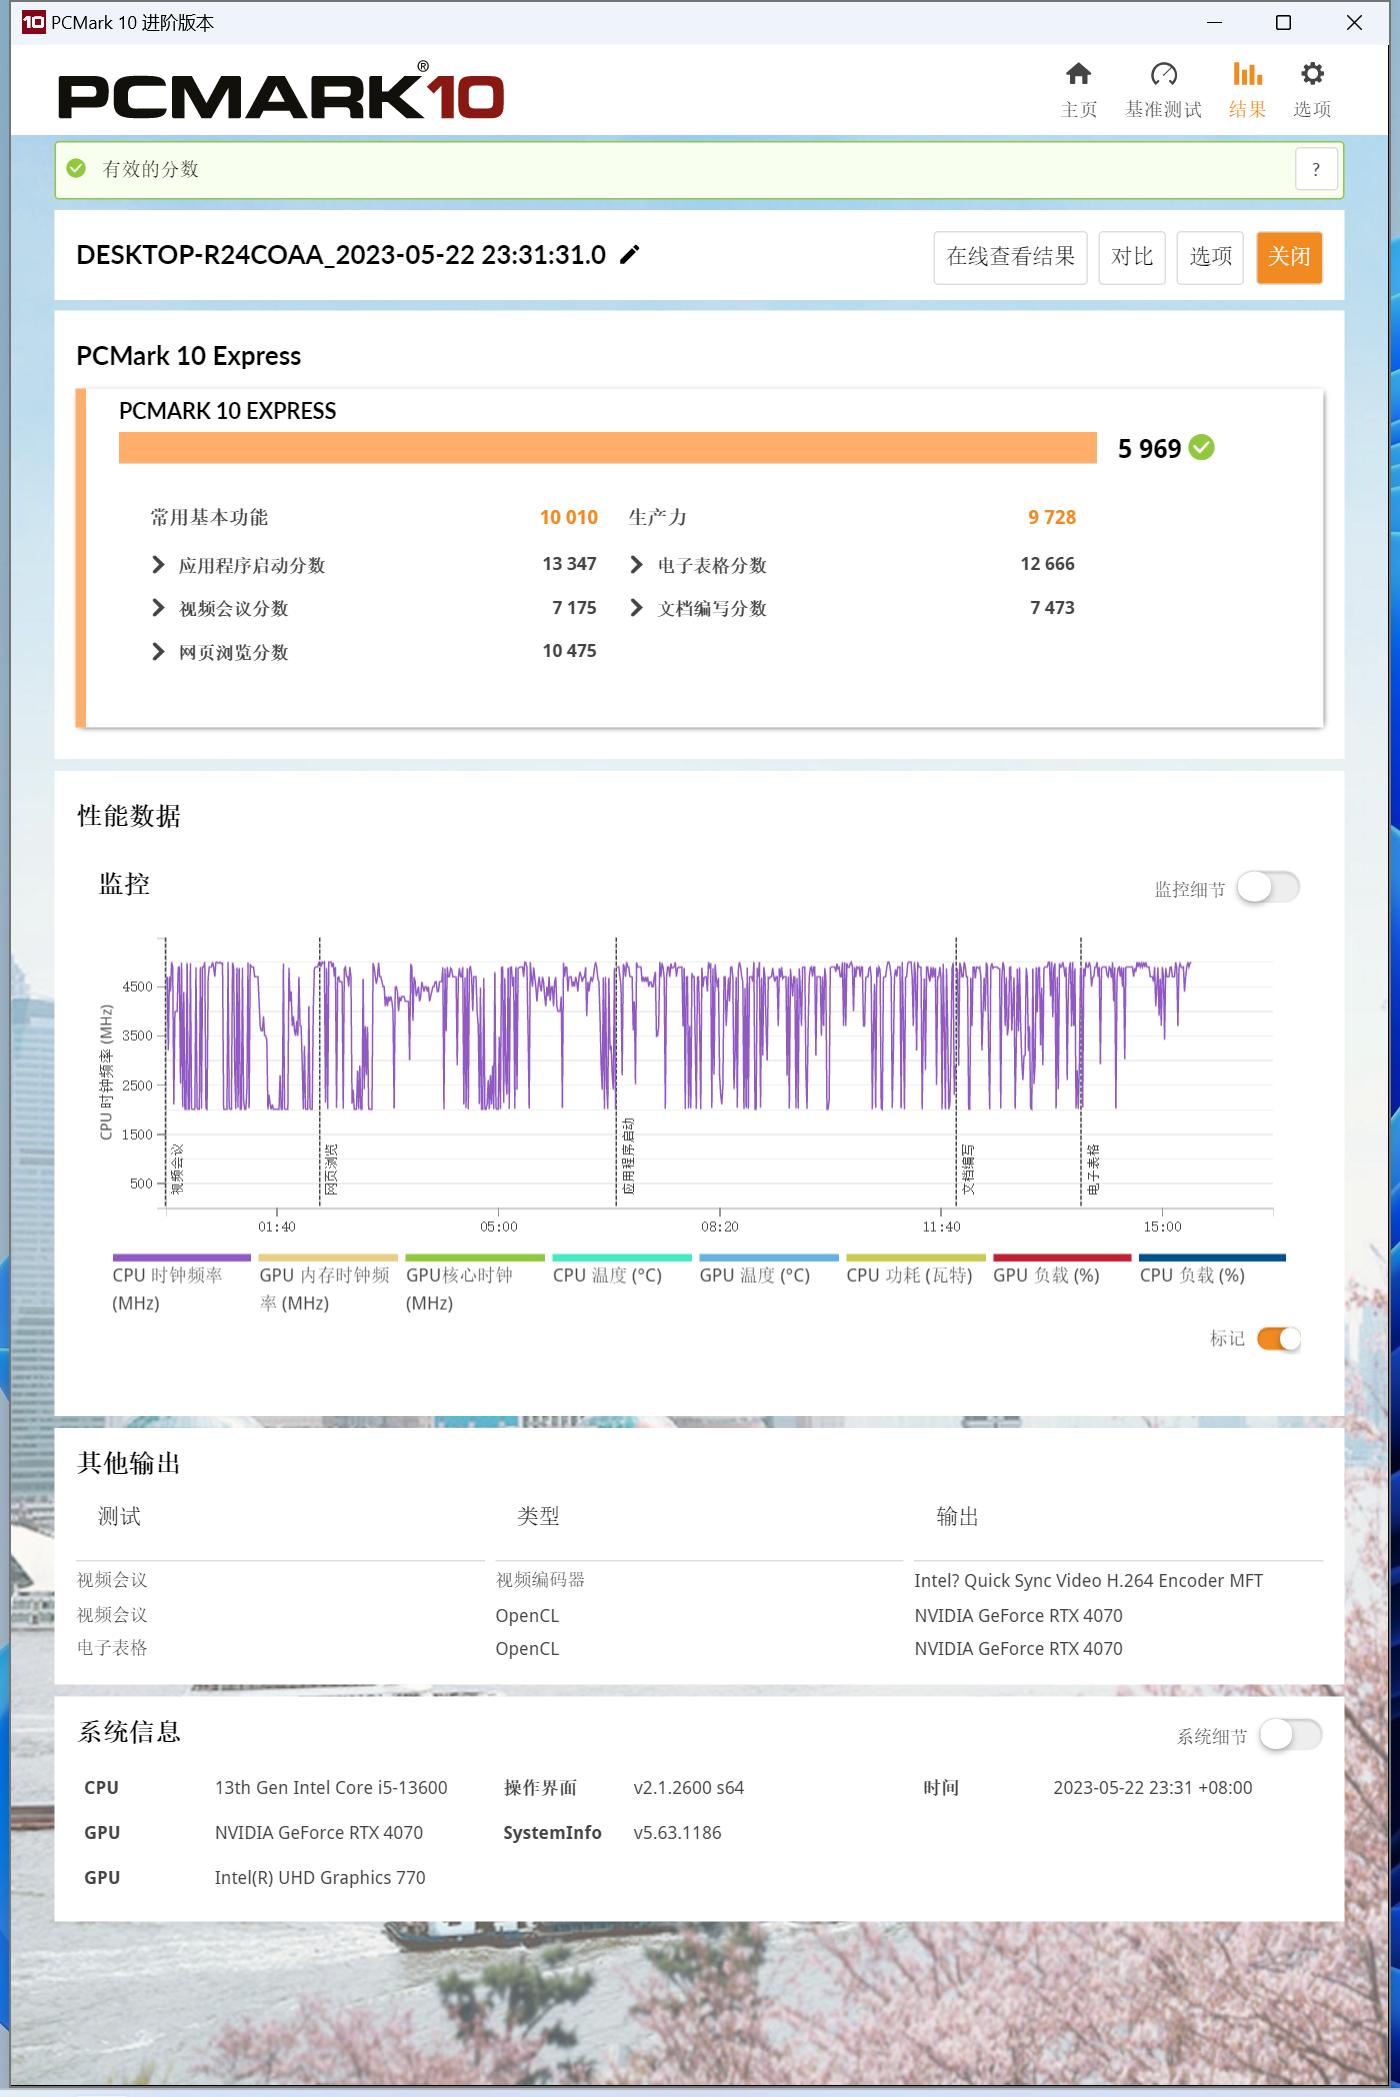Click the question mark help icon
Screen dimensions: 1400x2097
pyautogui.click(x=1316, y=169)
